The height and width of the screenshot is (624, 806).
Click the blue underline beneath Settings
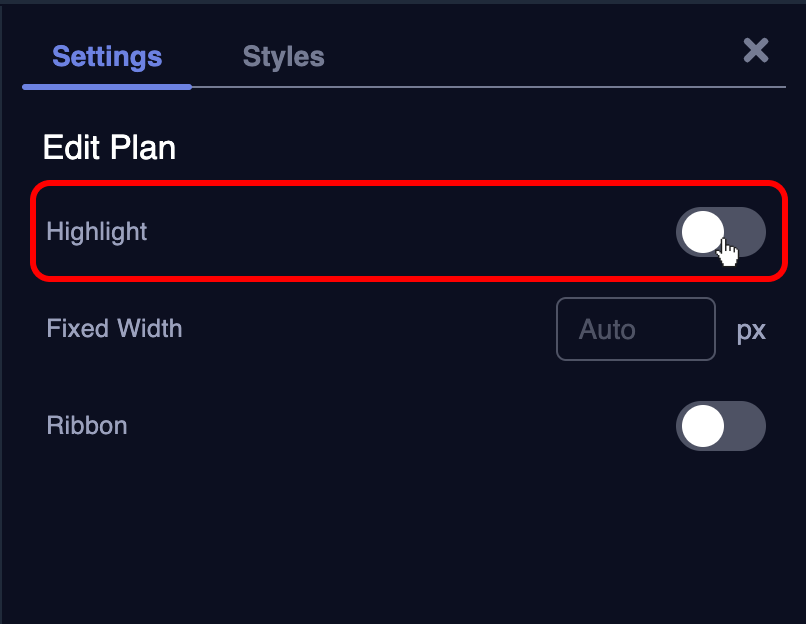107,87
